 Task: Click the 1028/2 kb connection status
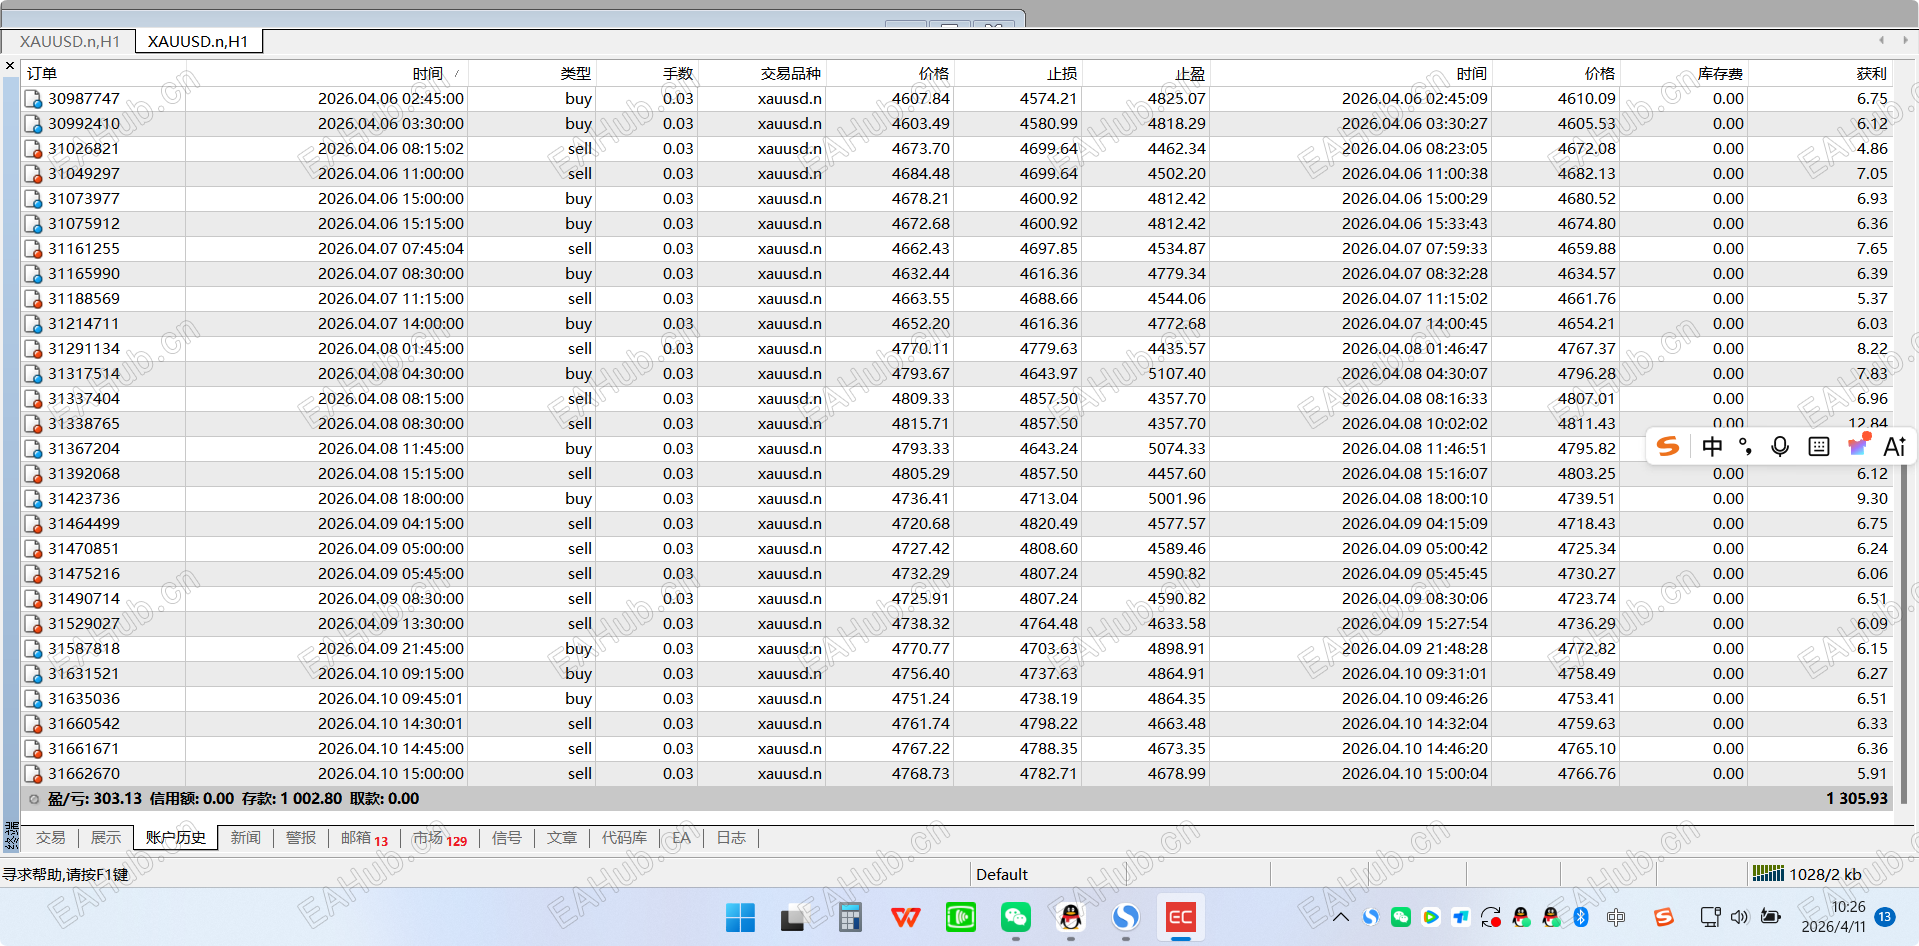[1807, 874]
